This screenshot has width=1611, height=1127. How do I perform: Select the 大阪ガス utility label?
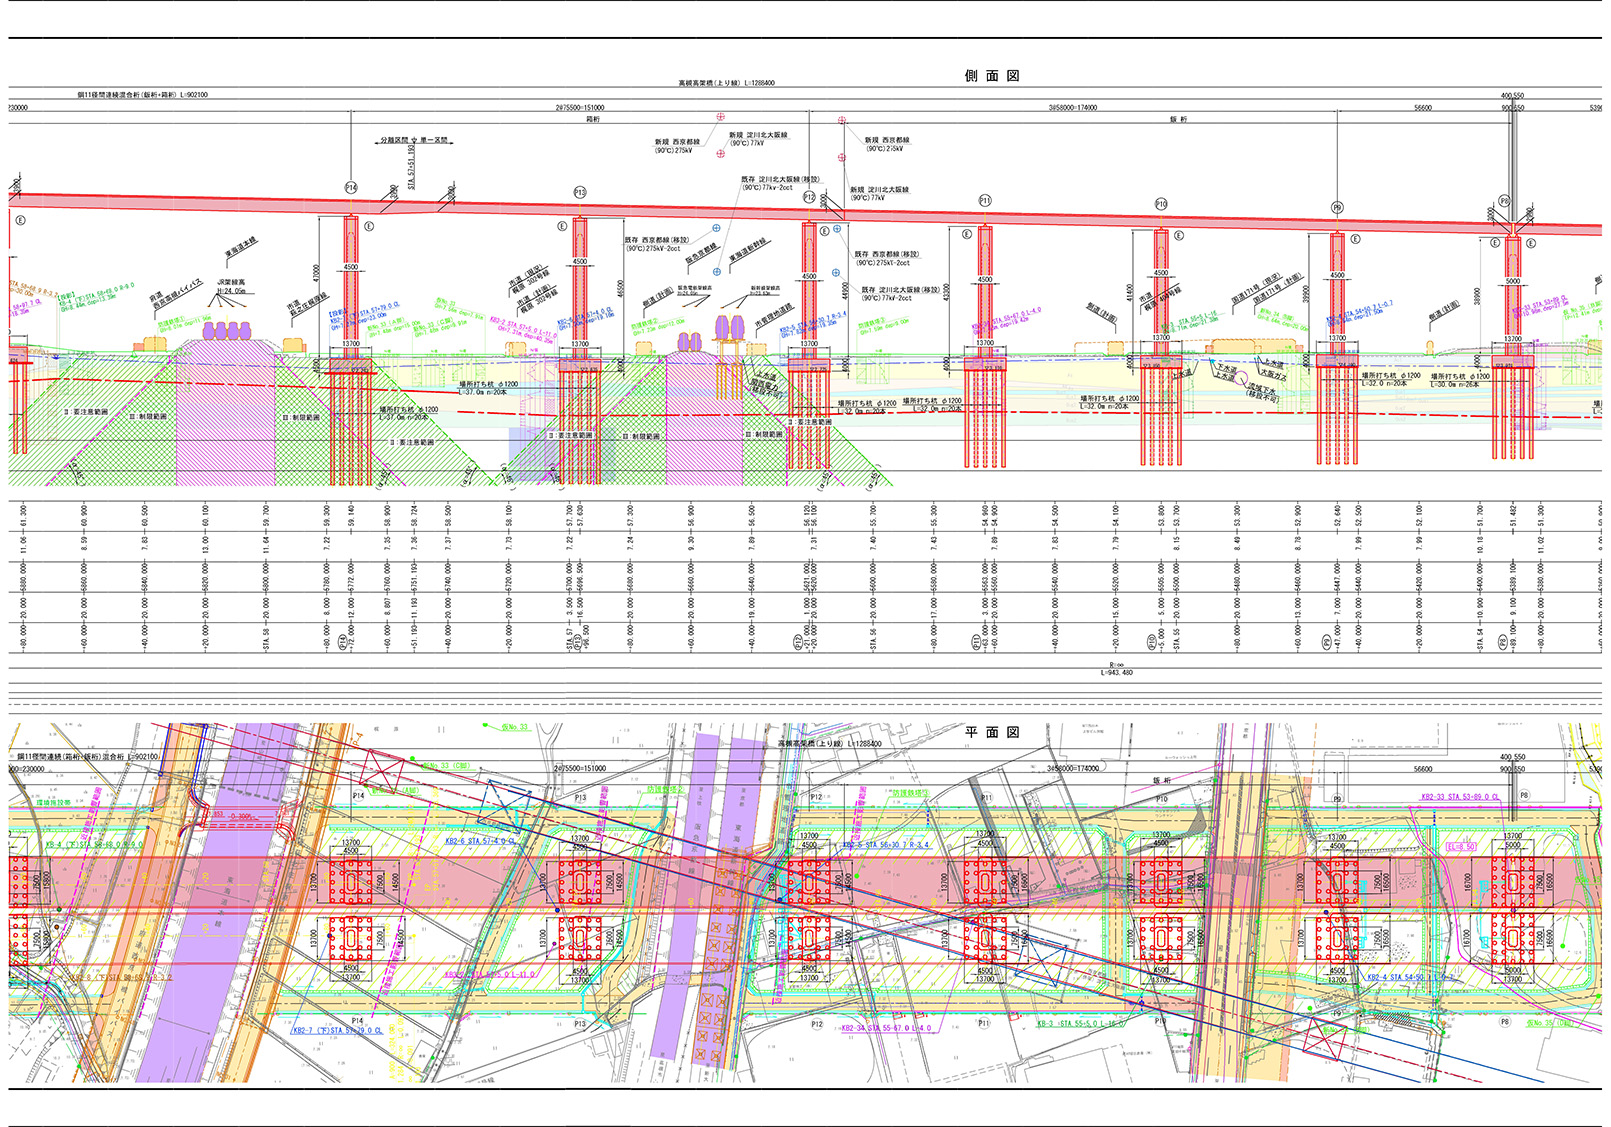pos(1273,374)
